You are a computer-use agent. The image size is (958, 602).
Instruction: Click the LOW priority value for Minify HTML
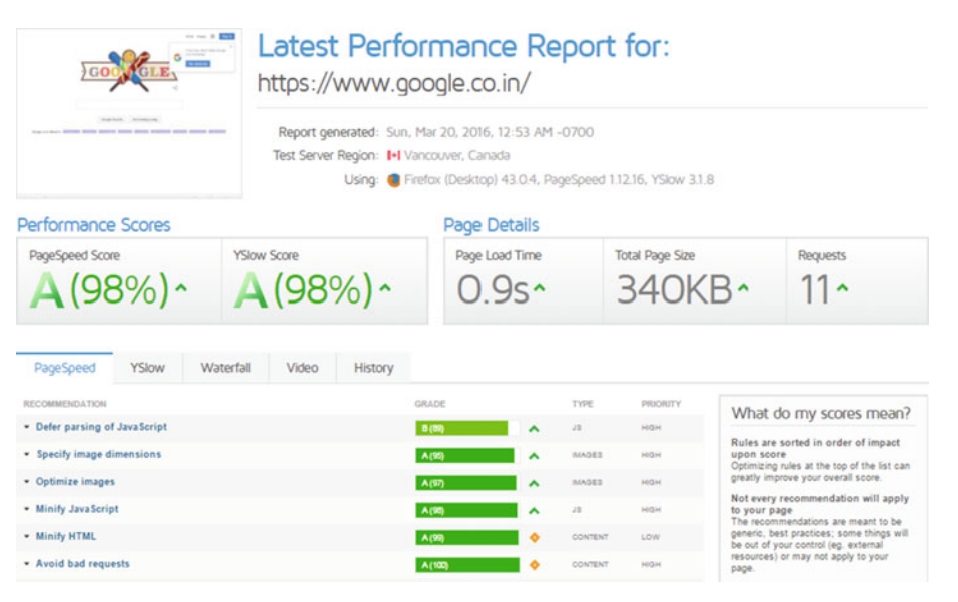coord(651,537)
